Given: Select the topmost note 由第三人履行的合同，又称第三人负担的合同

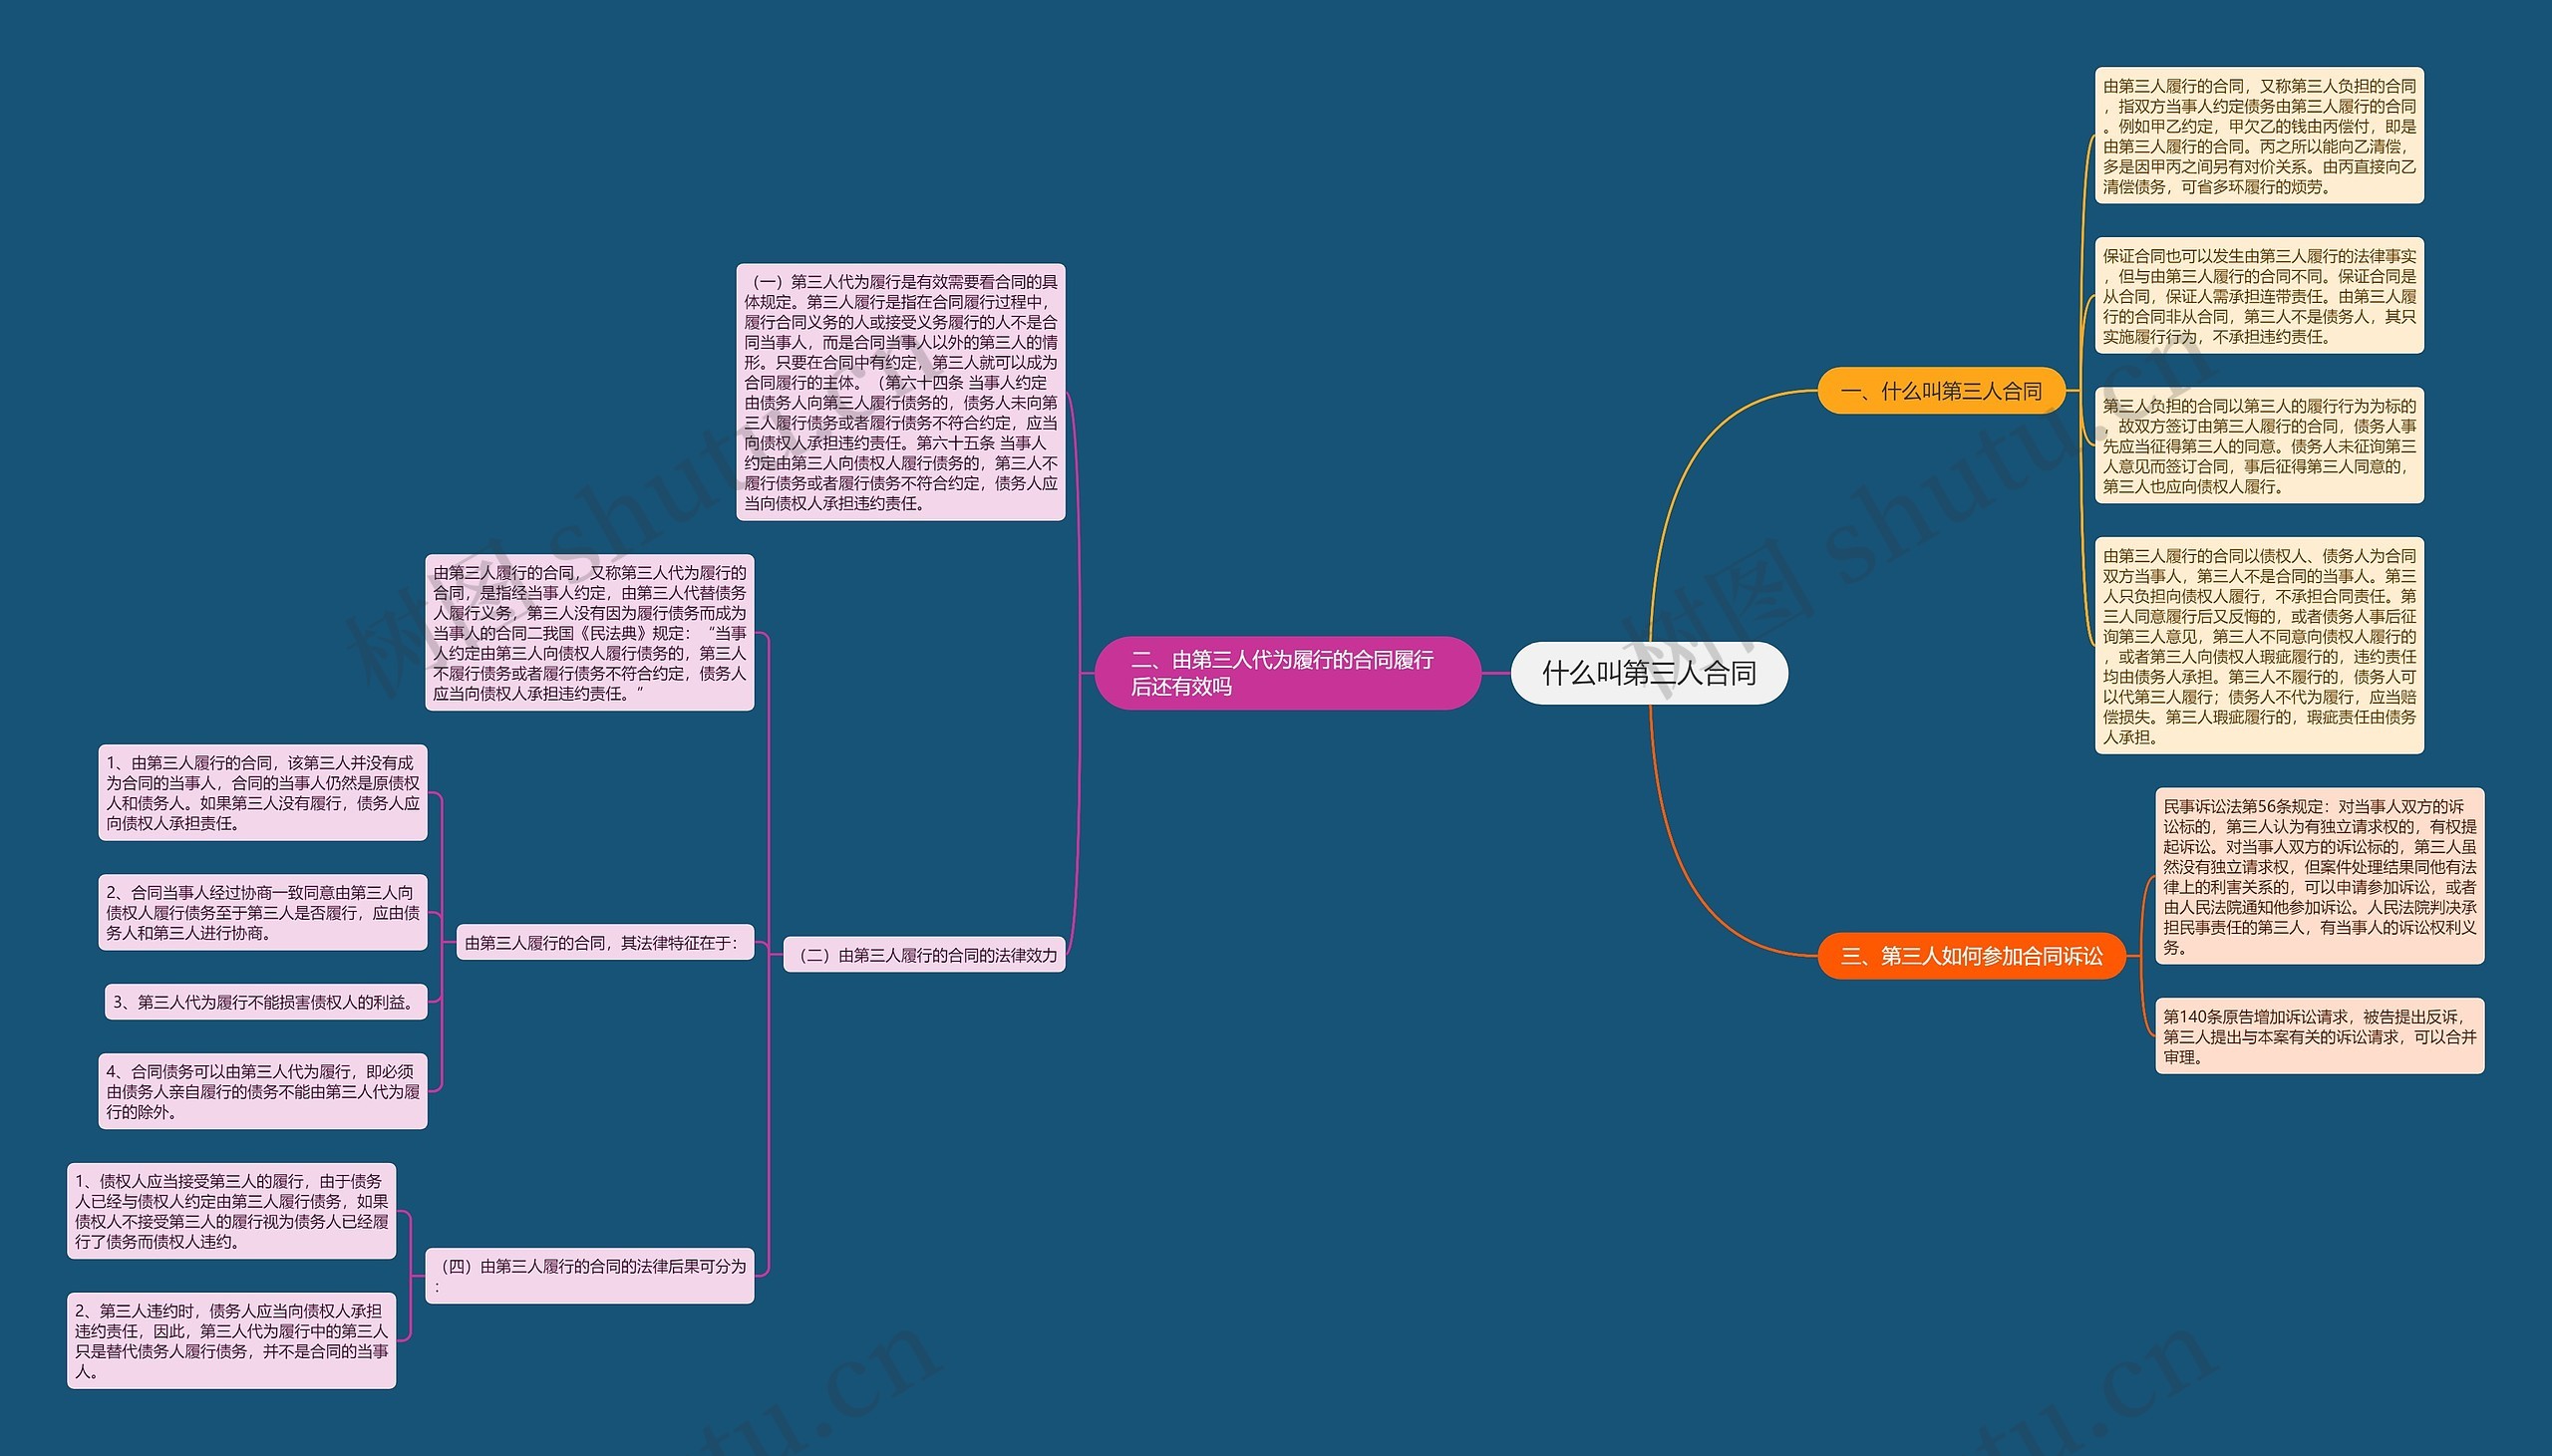Looking at the screenshot, I should tap(2258, 136).
